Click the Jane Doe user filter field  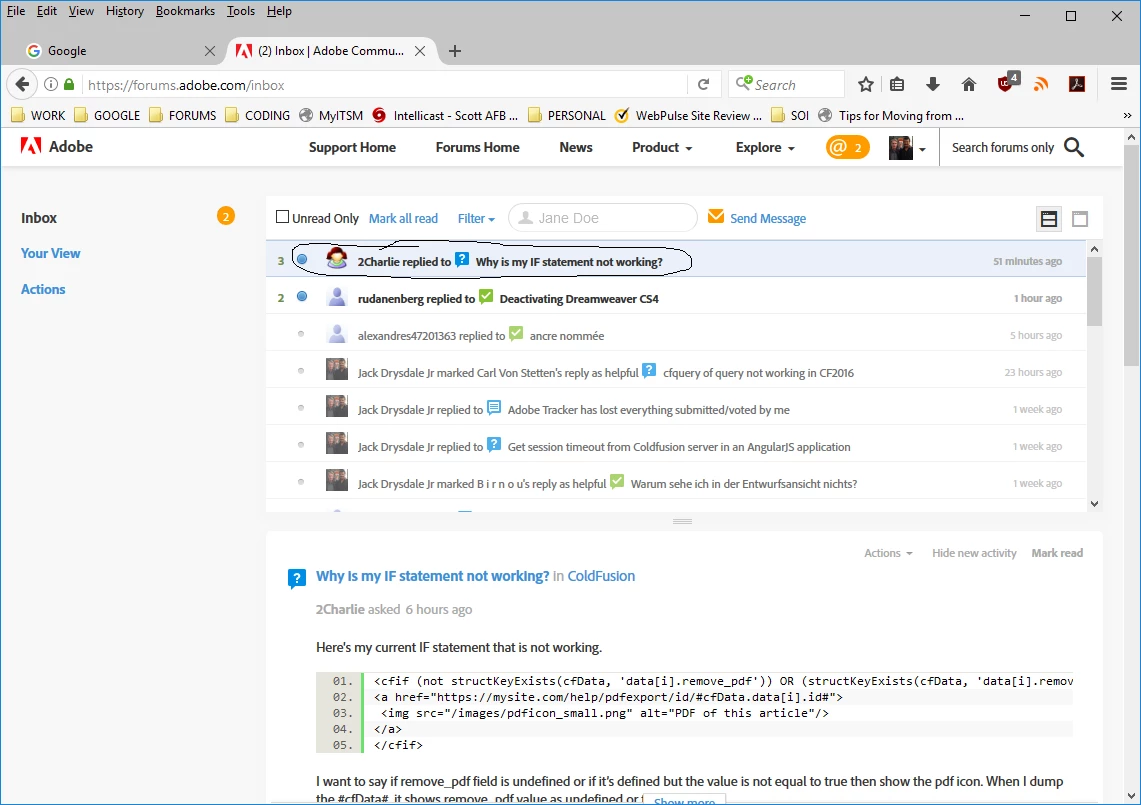603,218
